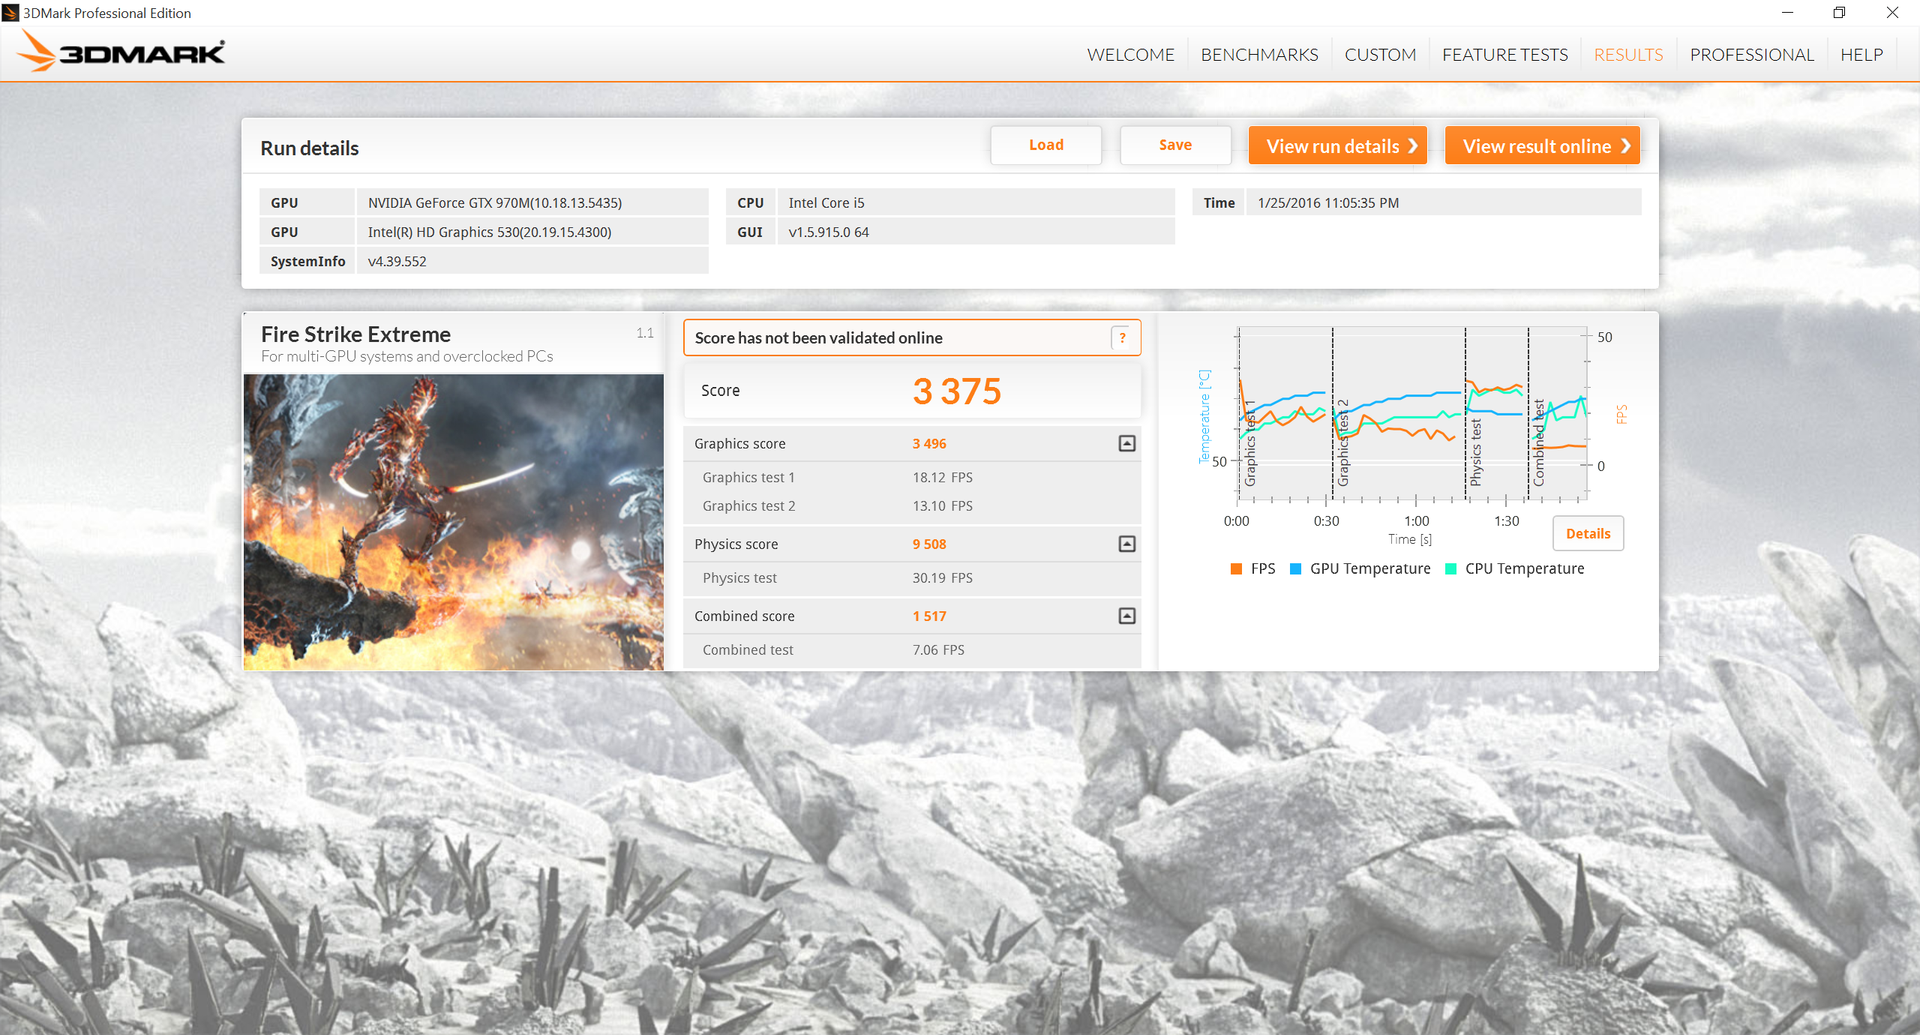Screen dimensions: 1920x1035
Task: Click the FPS legend label
Action: [1263, 569]
